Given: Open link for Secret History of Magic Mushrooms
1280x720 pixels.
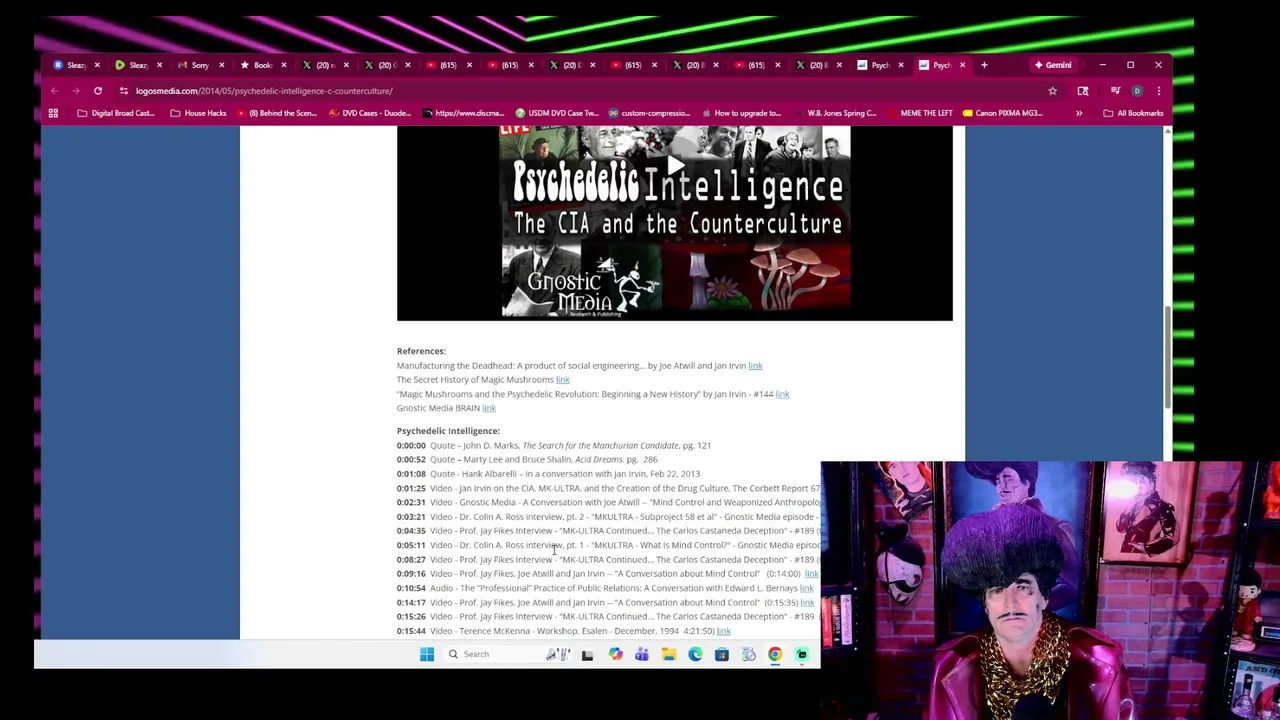Looking at the screenshot, I should [562, 380].
